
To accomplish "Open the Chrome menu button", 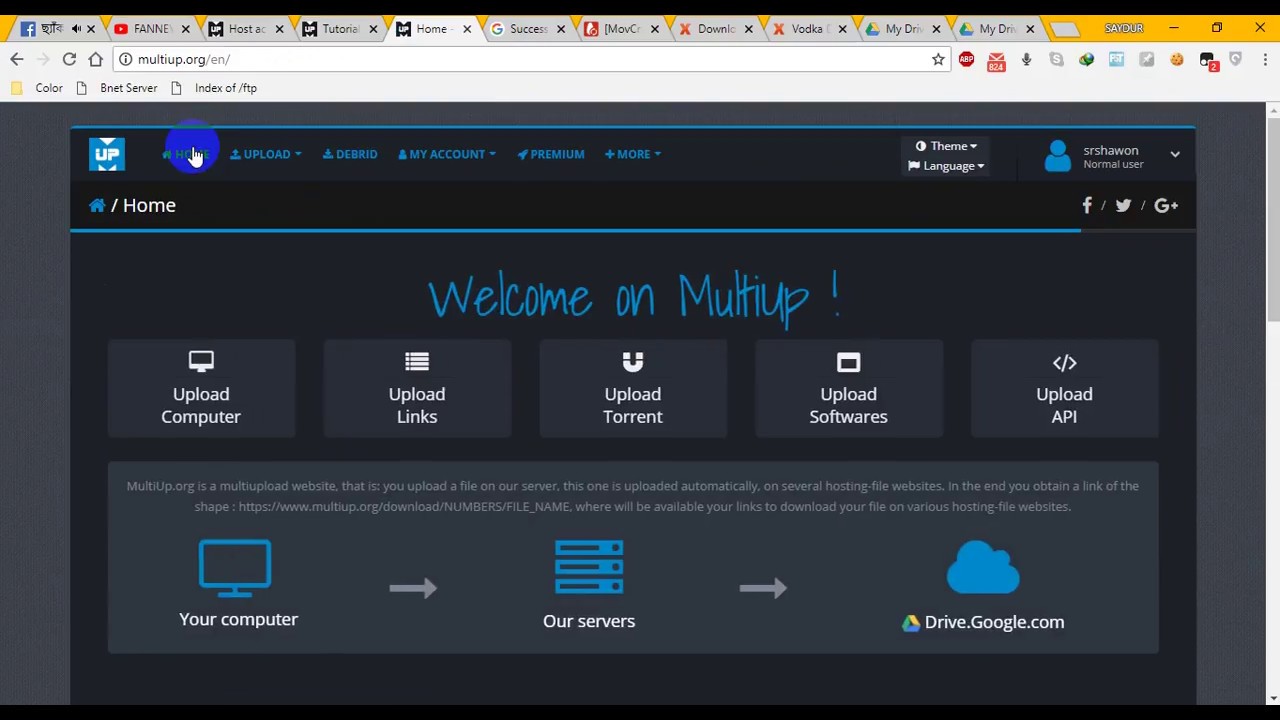I will (x=1263, y=60).
